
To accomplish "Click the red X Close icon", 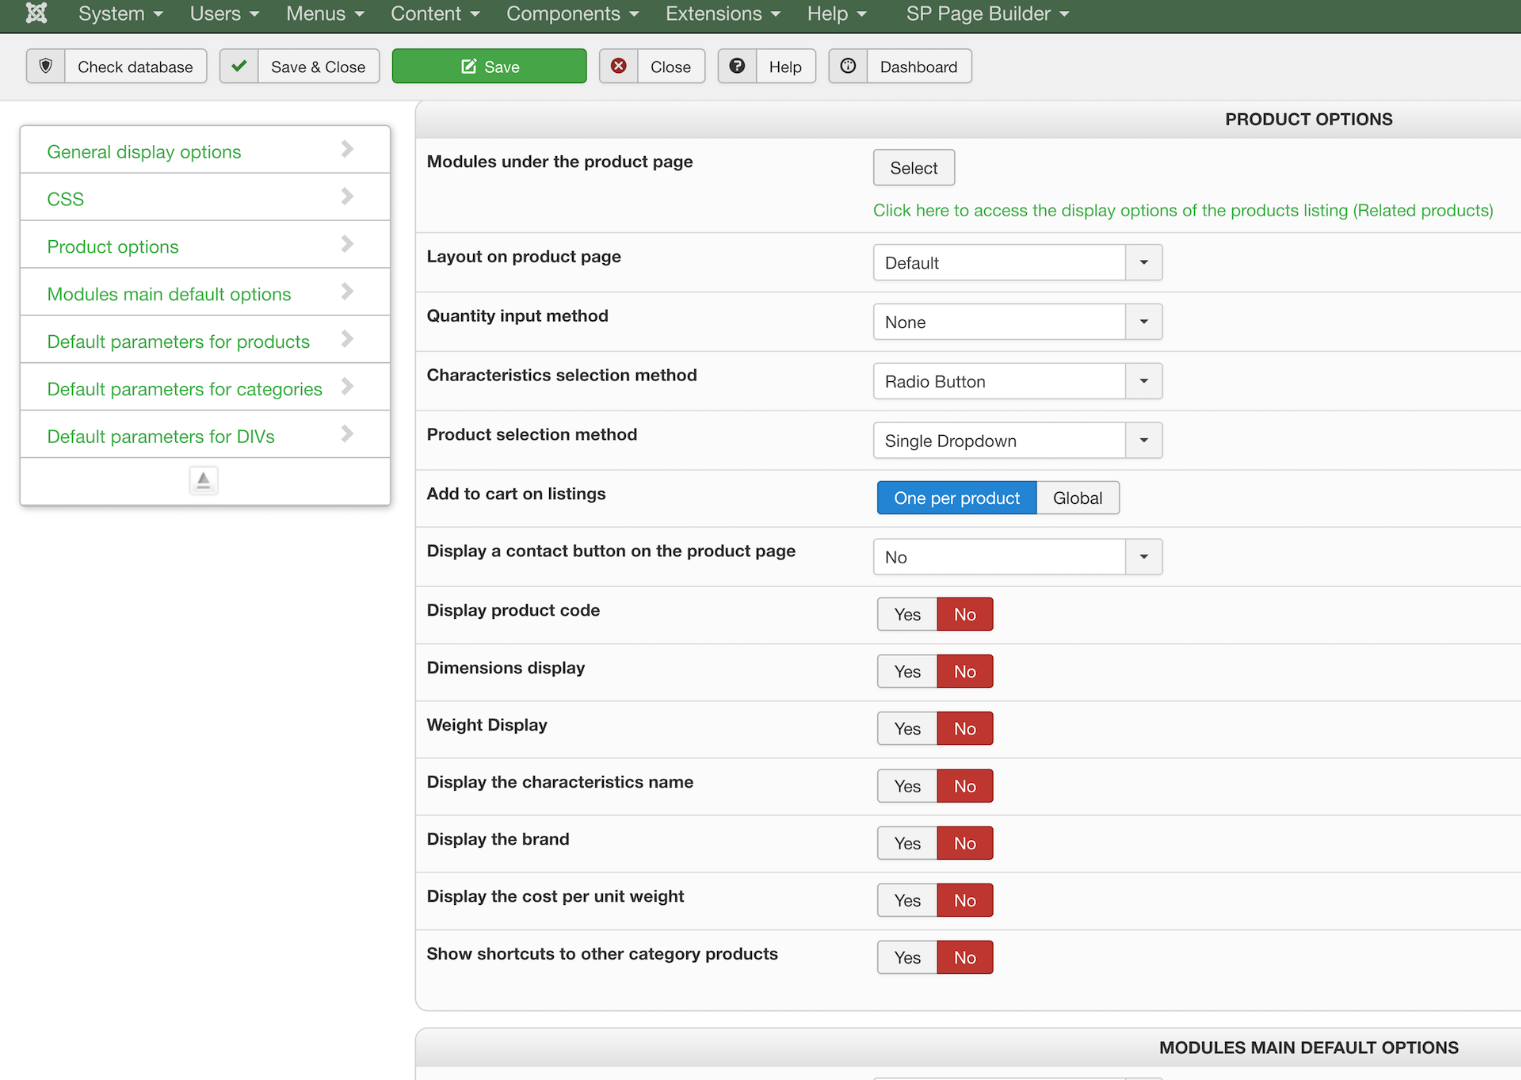I will [619, 66].
